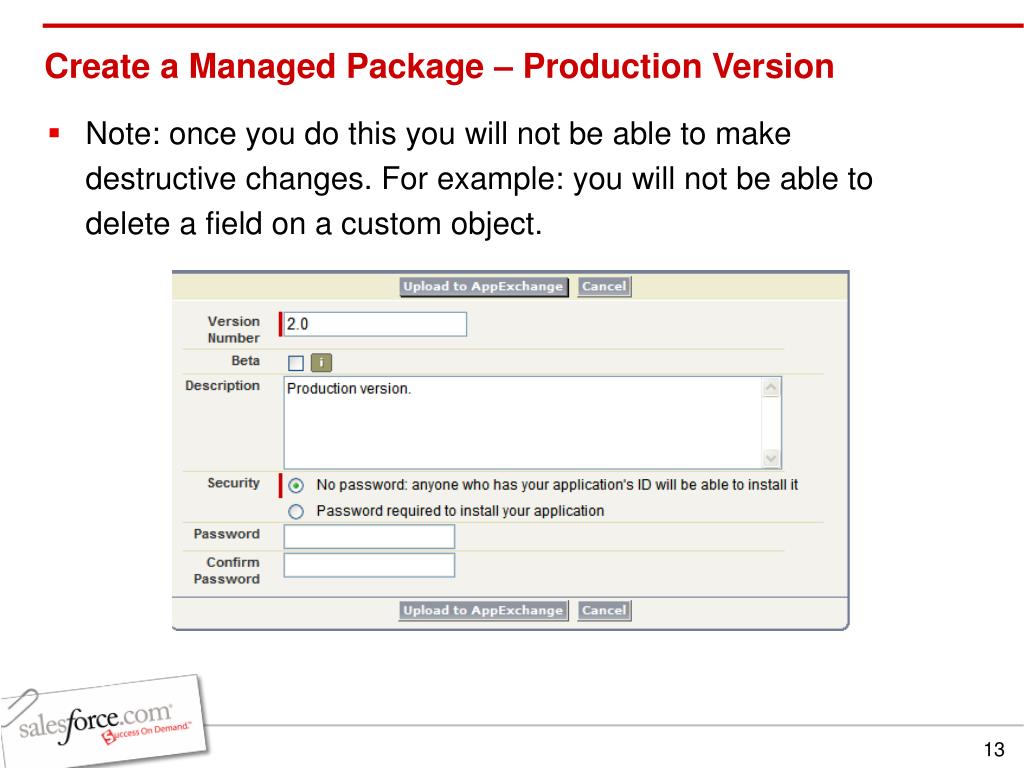Click the description scrollbar down arrow
Image resolution: width=1024 pixels, height=768 pixels.
point(771,458)
